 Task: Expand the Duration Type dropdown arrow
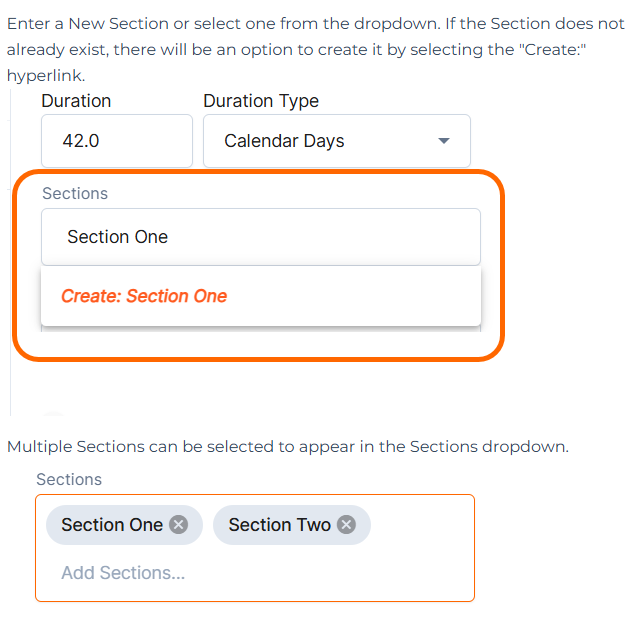coord(444,141)
